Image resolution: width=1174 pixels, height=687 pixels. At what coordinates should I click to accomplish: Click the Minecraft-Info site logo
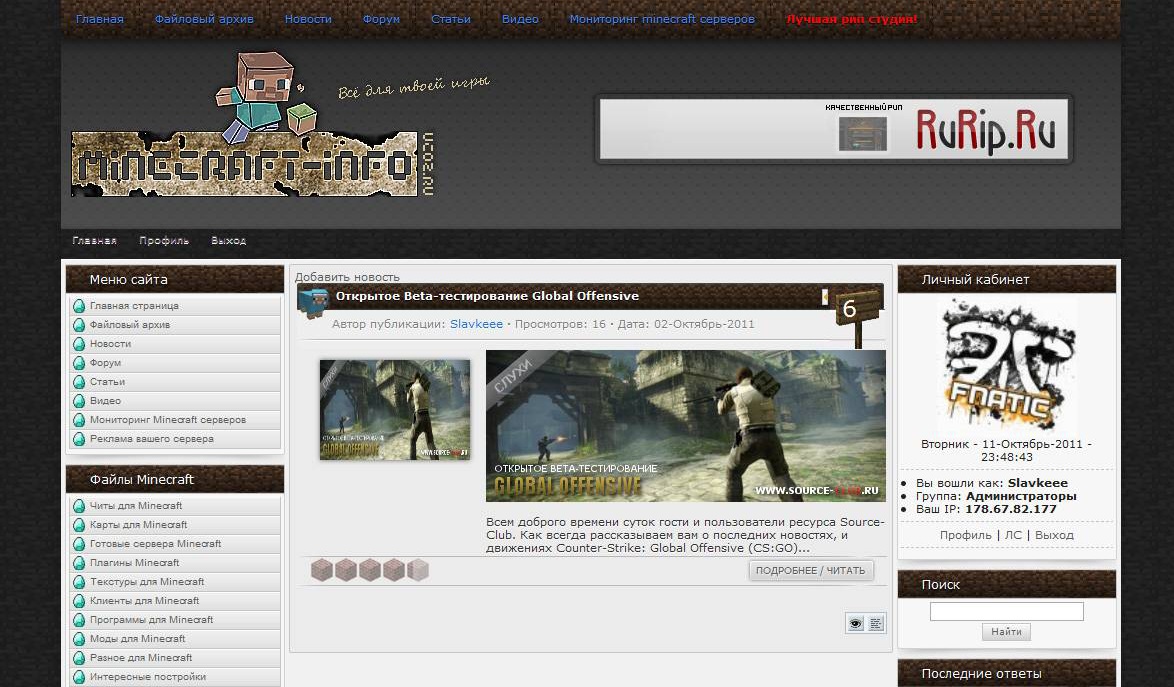pos(252,125)
